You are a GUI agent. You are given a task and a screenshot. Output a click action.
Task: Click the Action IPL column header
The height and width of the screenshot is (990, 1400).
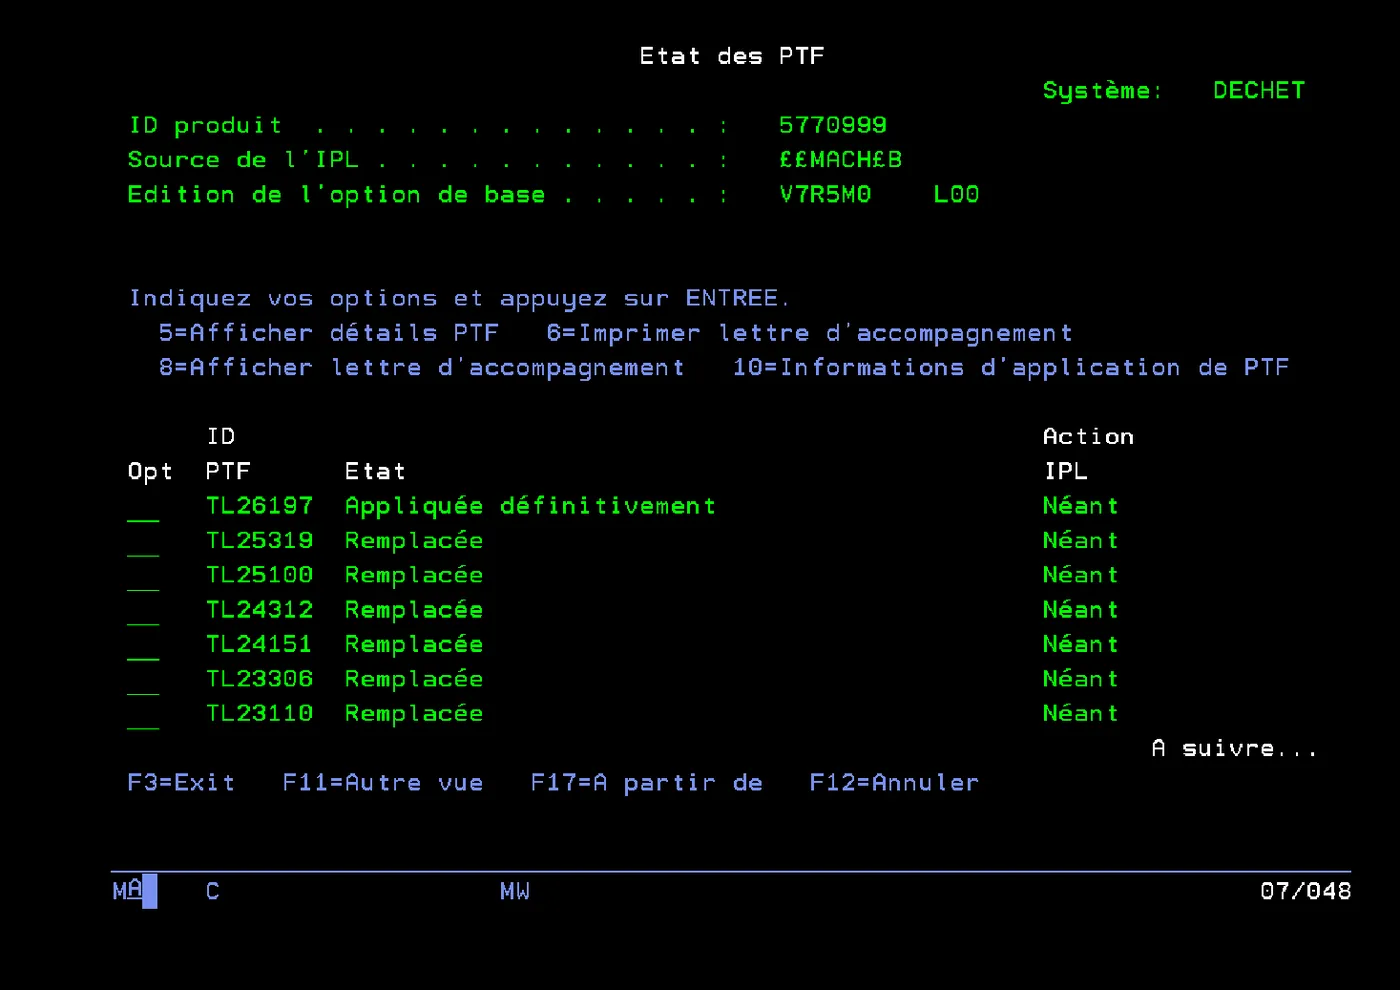click(1088, 454)
